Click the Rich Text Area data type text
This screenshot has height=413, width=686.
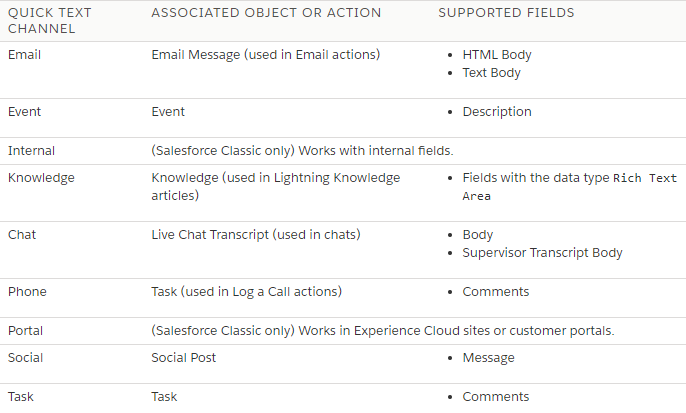coord(570,187)
